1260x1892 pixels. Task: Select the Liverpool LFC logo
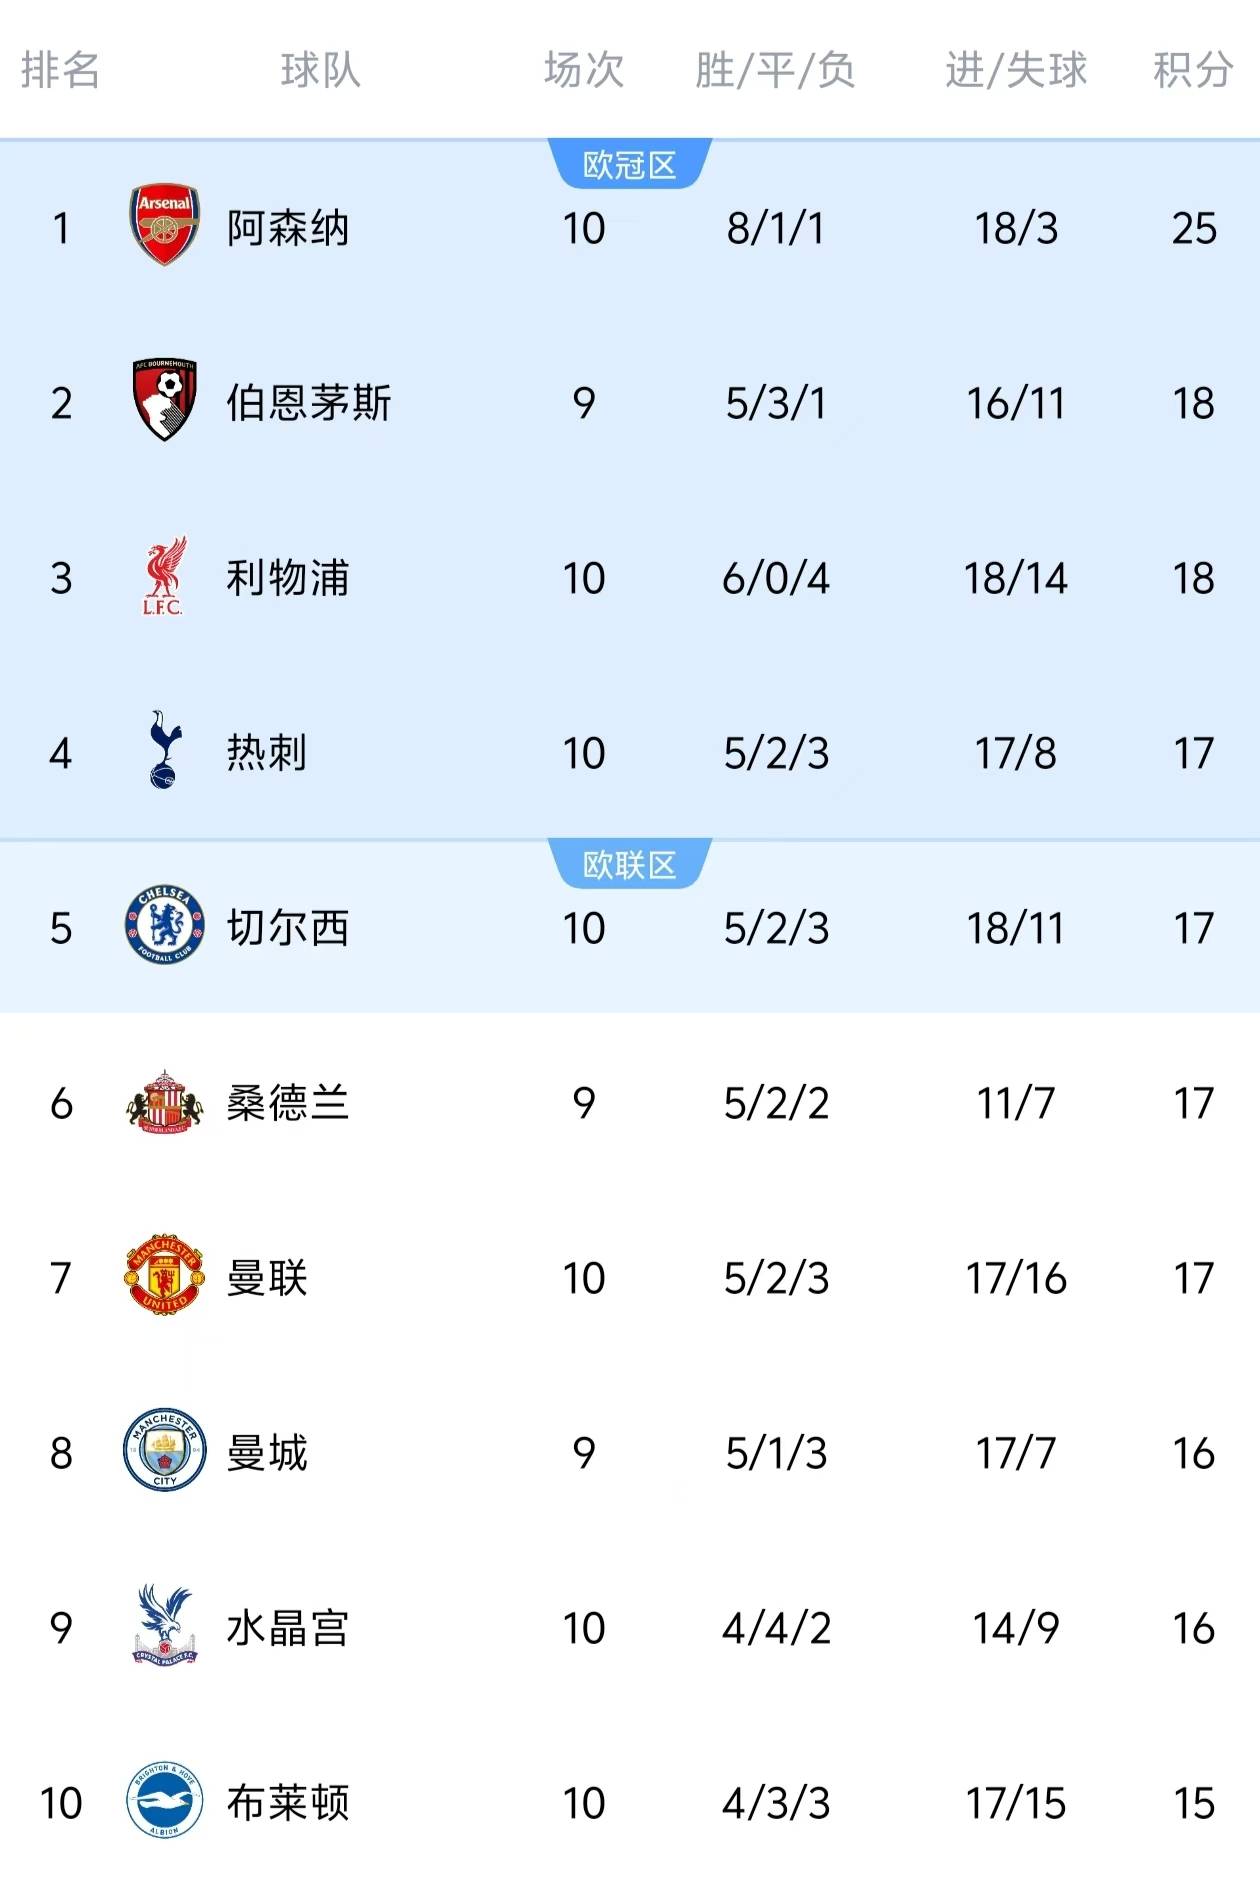[164, 577]
